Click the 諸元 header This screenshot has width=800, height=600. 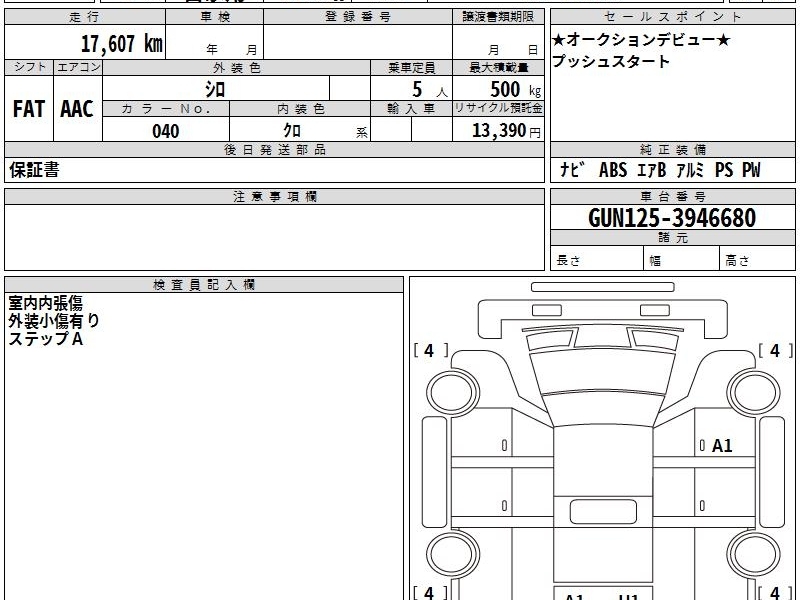[673, 237]
